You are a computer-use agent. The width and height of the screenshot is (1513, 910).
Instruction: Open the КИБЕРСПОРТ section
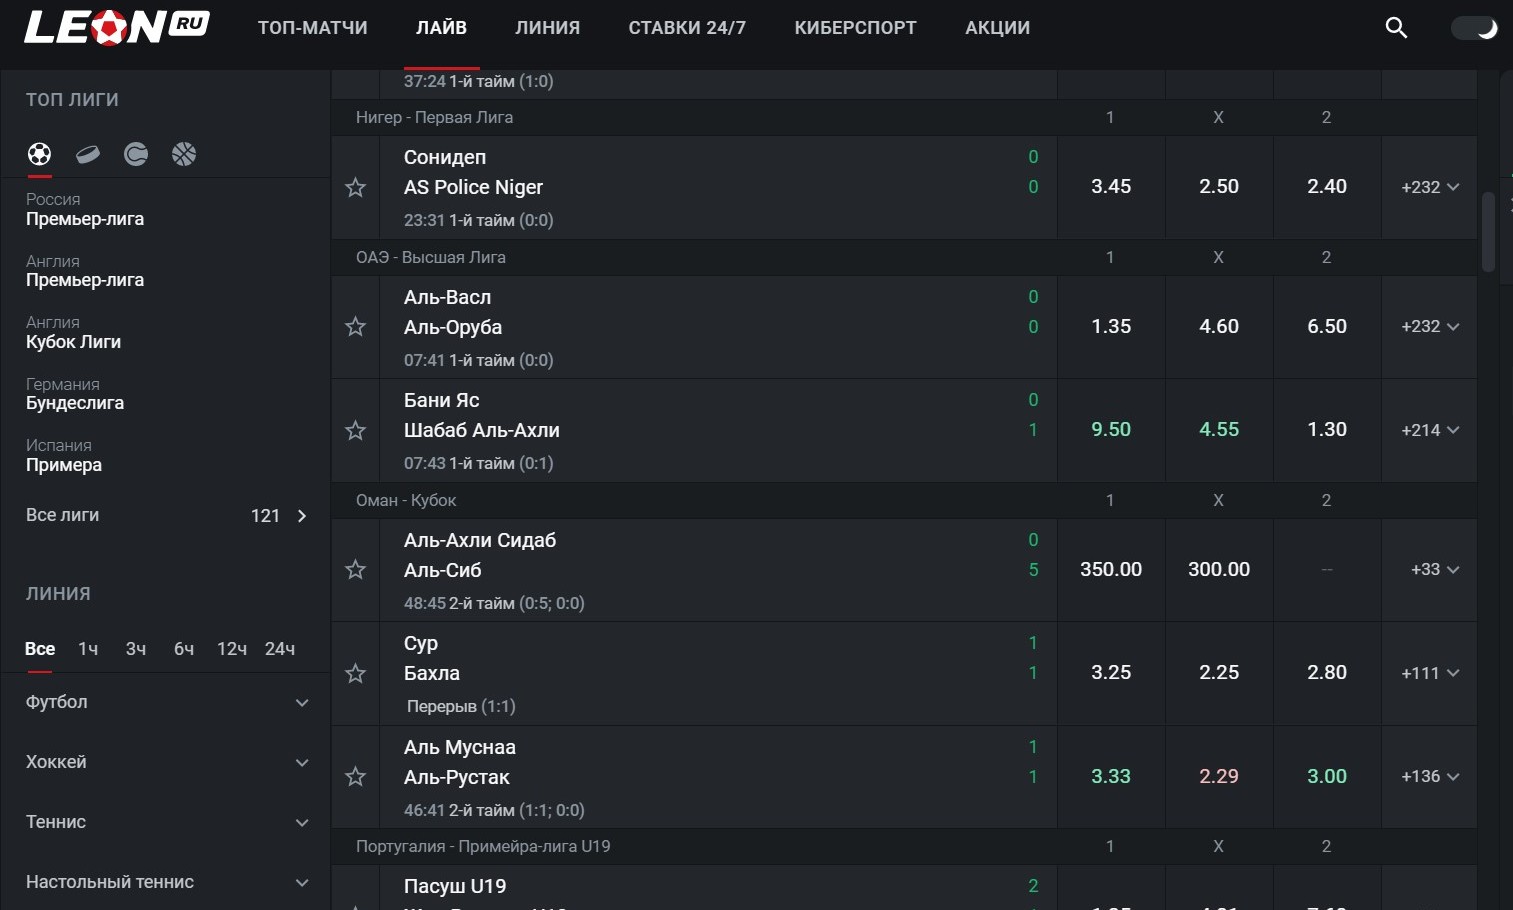point(855,28)
